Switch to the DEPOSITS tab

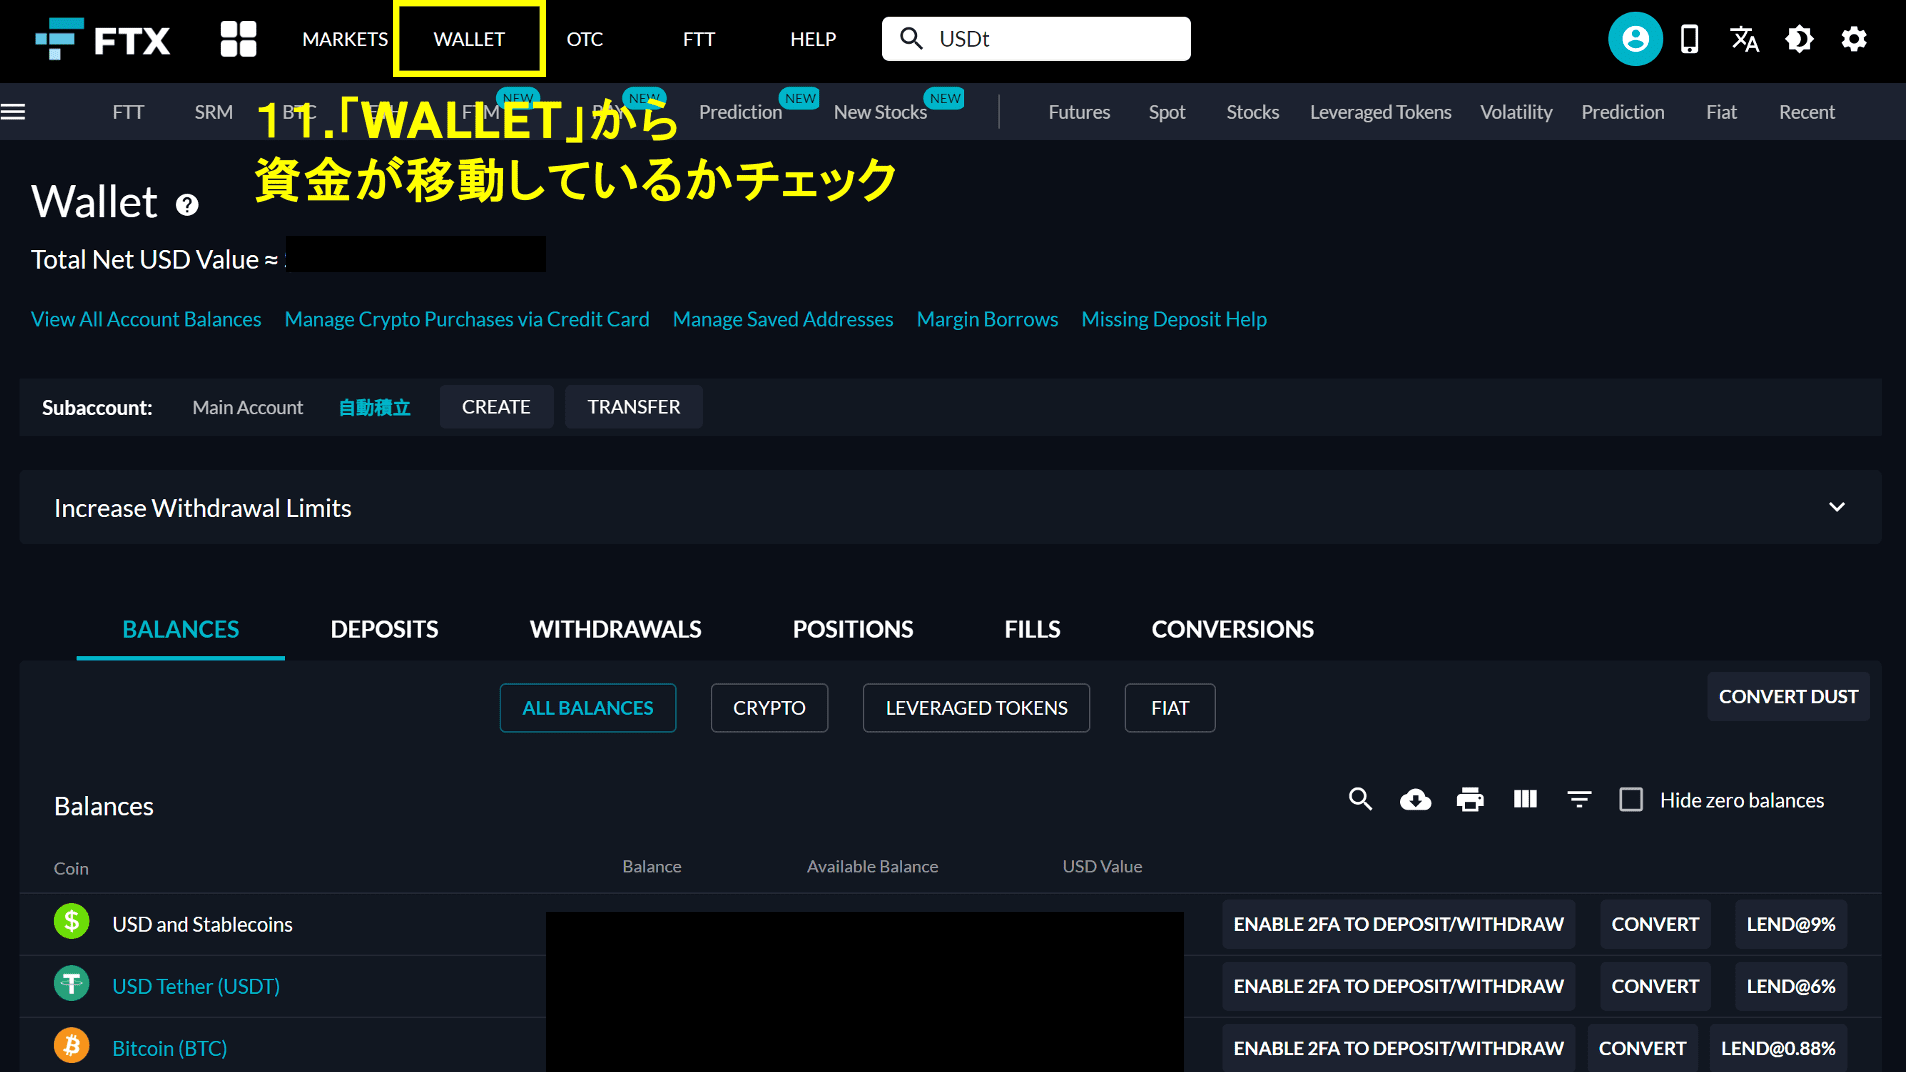[384, 629]
